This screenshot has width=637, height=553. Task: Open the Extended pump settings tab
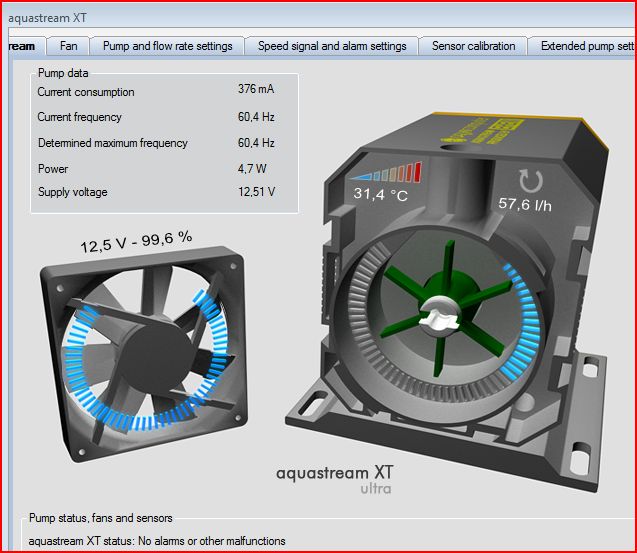[583, 46]
